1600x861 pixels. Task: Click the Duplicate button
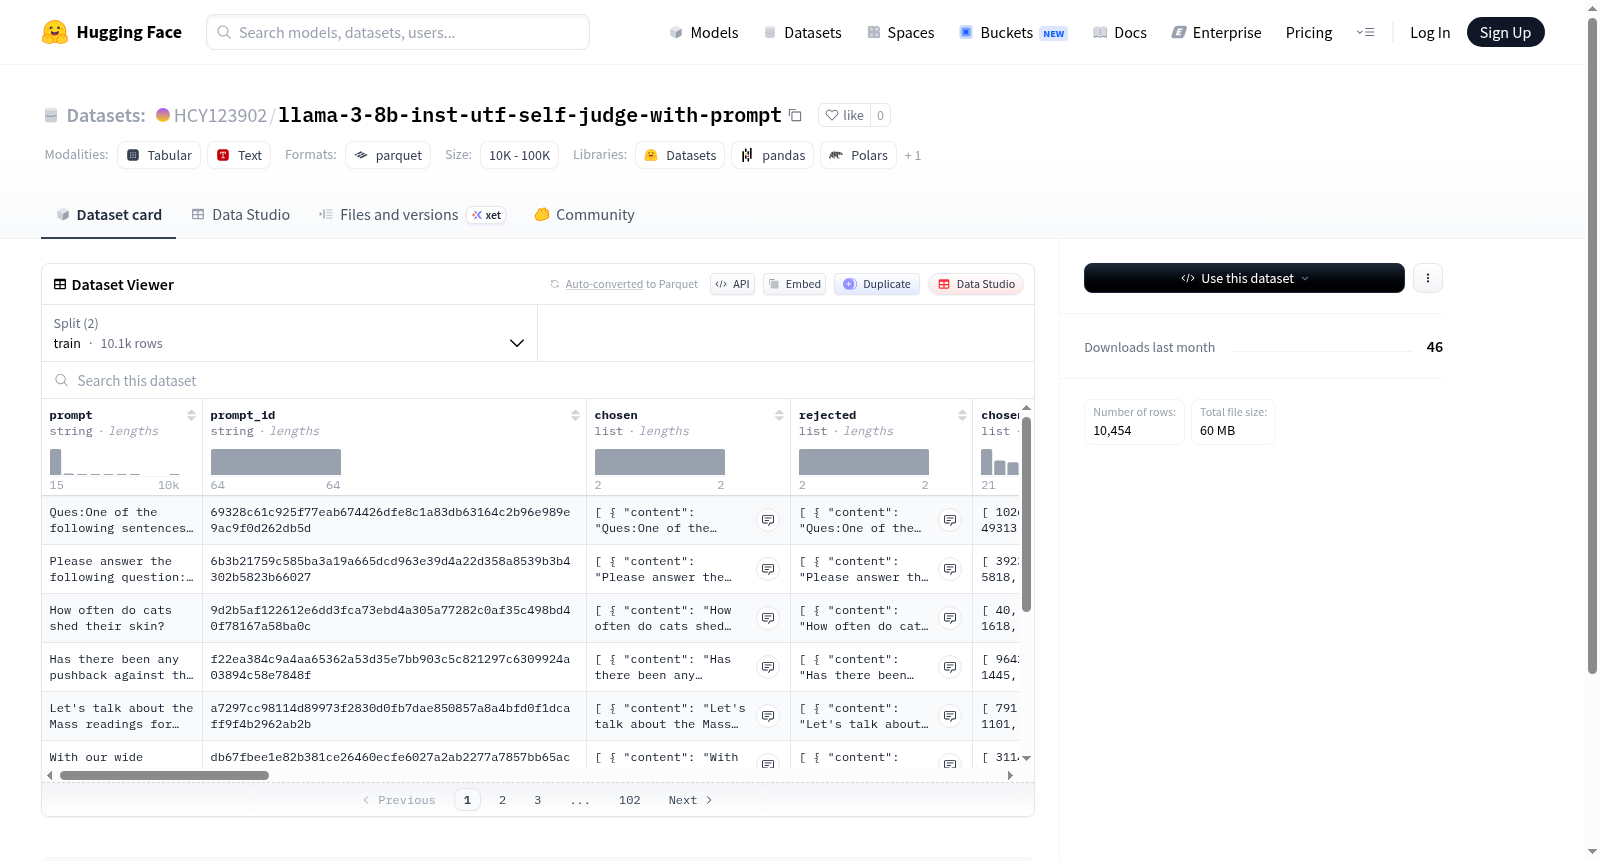pos(877,284)
